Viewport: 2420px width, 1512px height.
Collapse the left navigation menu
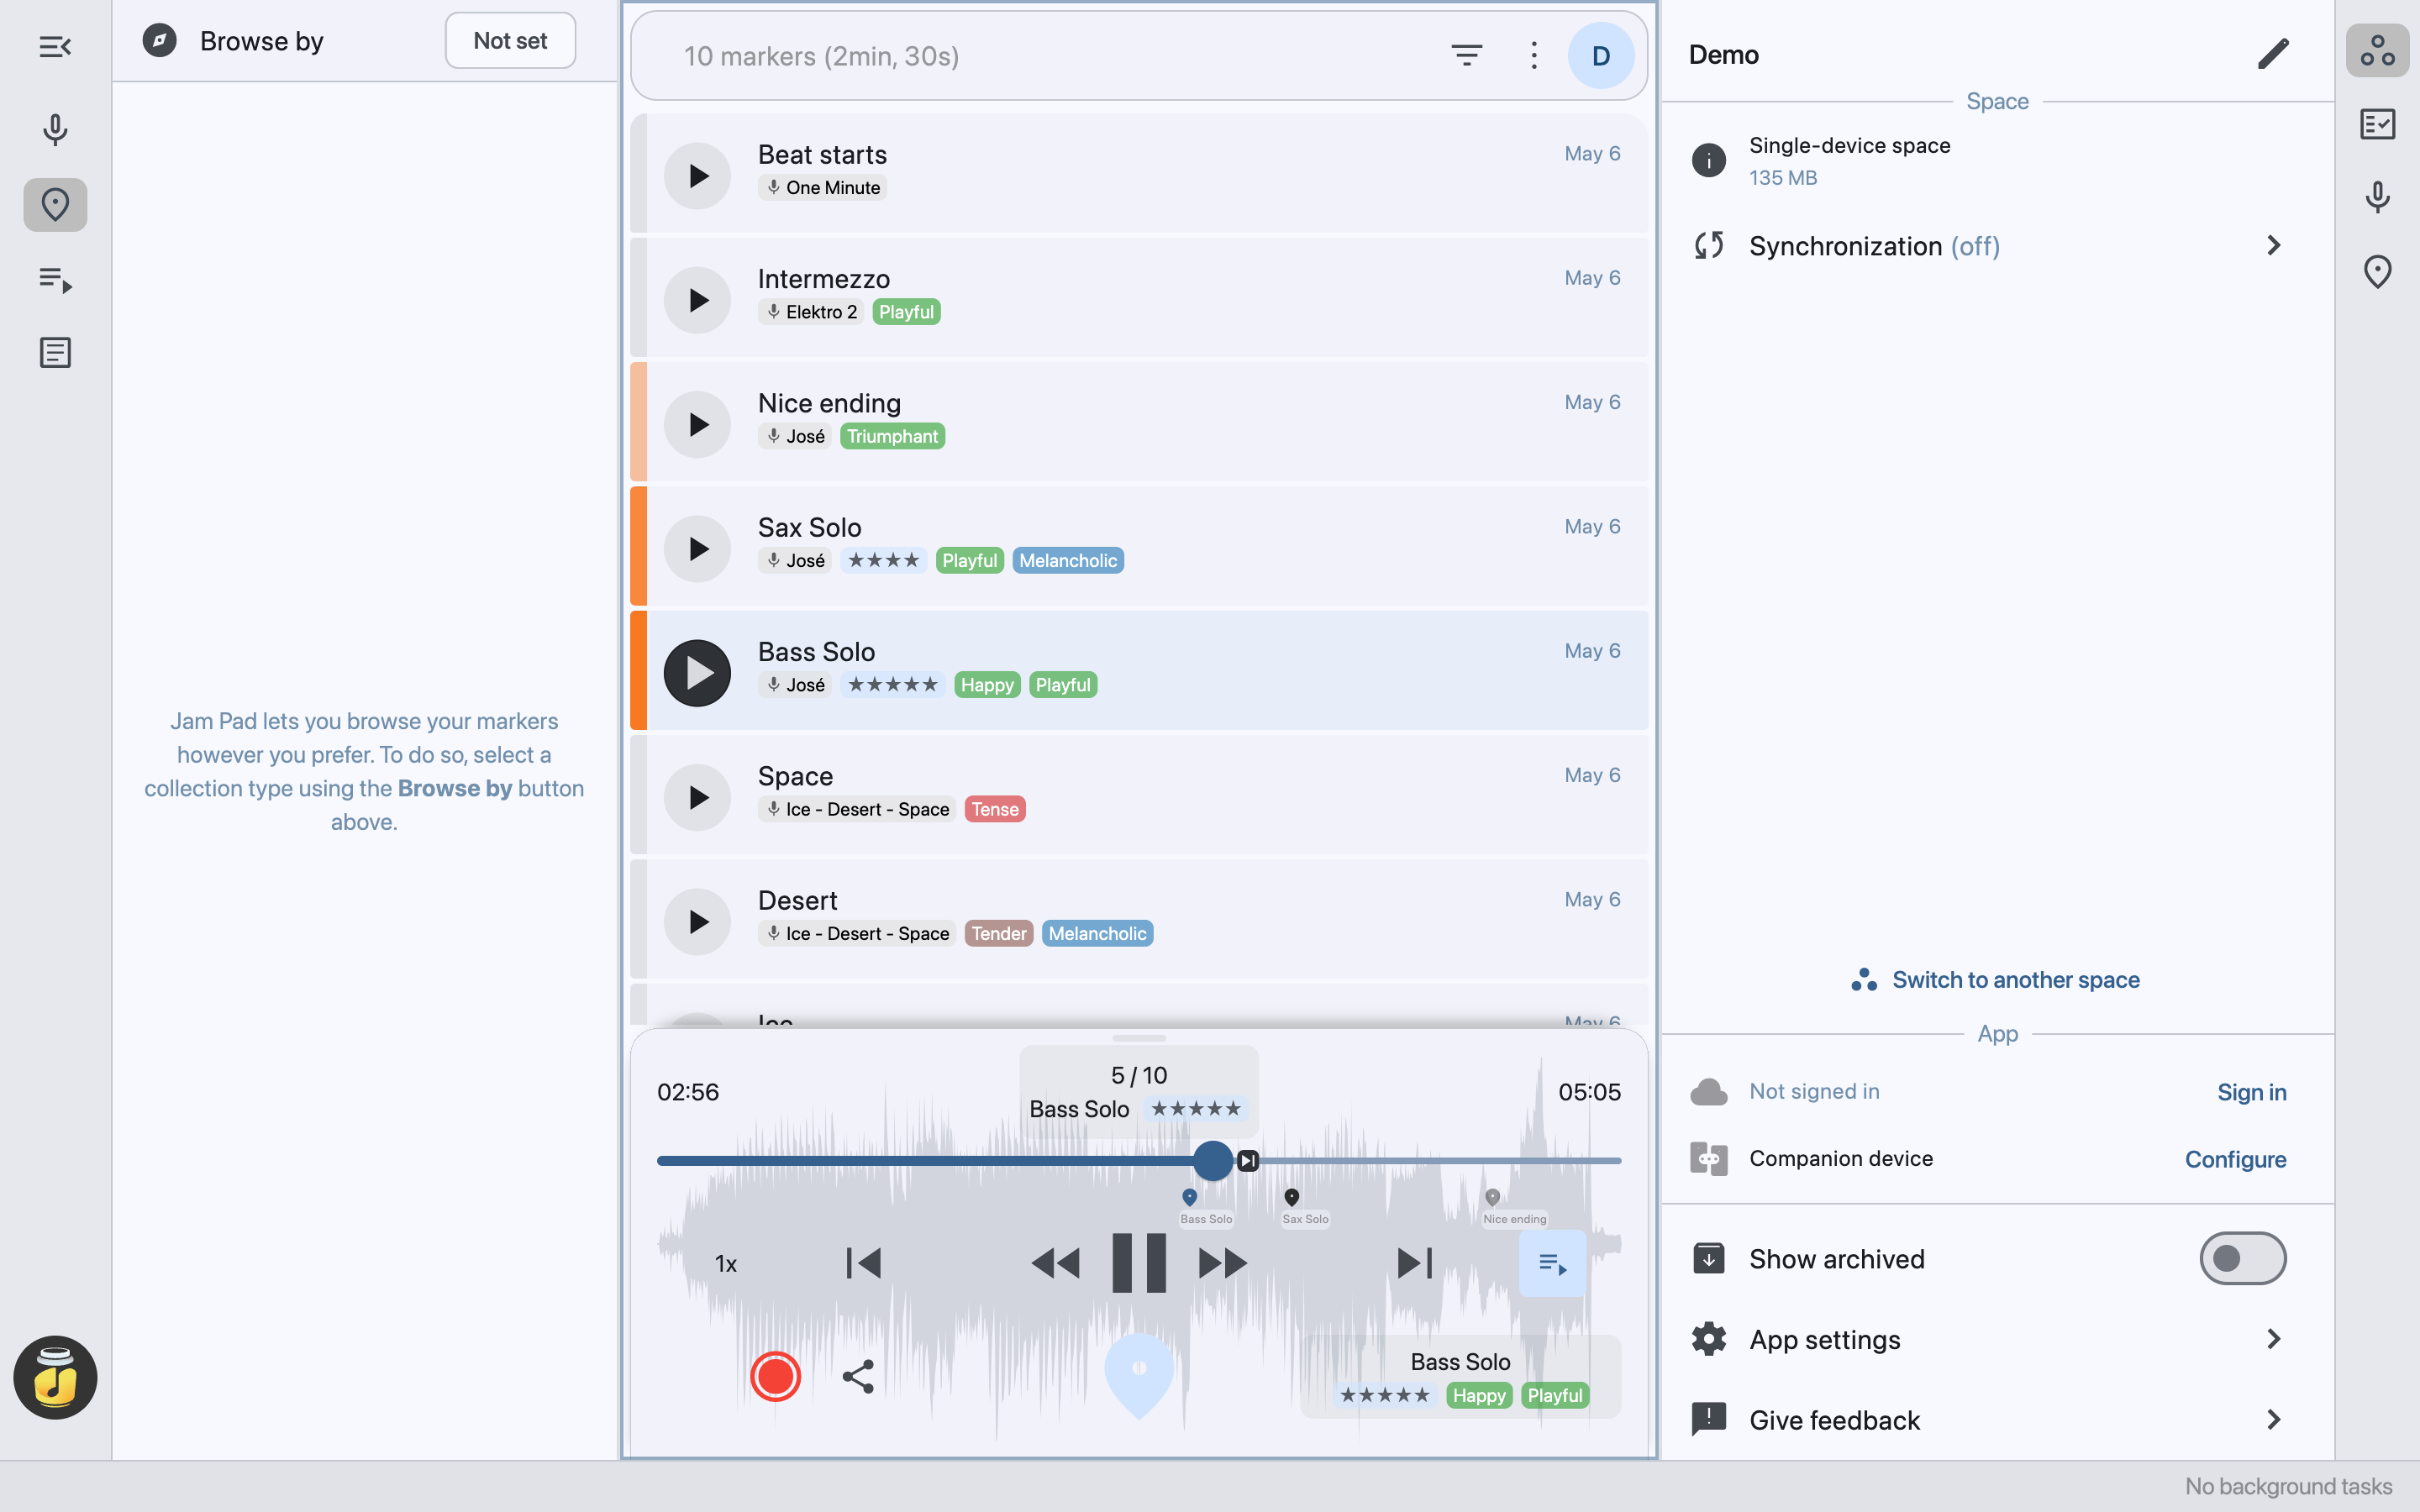[55, 47]
